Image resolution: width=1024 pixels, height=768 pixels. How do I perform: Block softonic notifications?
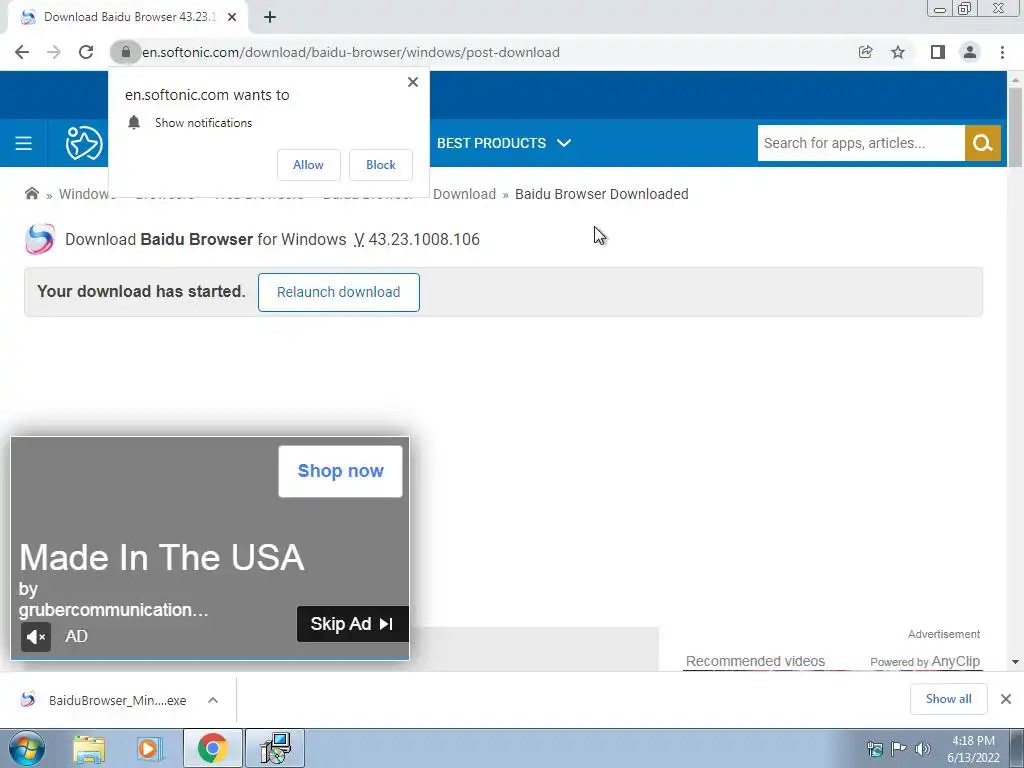point(381,165)
